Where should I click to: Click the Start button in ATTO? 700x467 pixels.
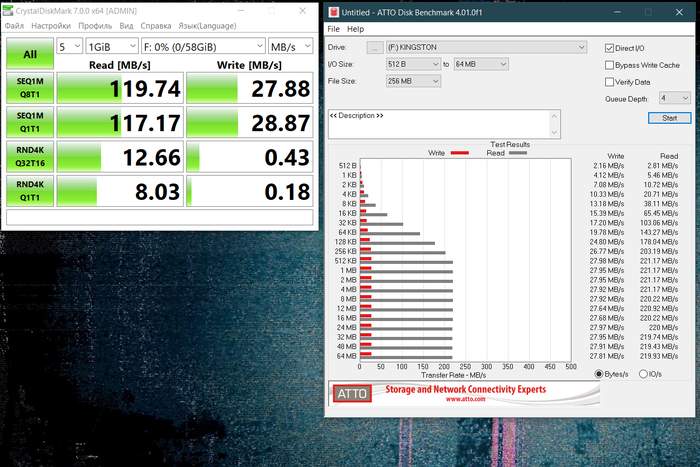pos(669,118)
